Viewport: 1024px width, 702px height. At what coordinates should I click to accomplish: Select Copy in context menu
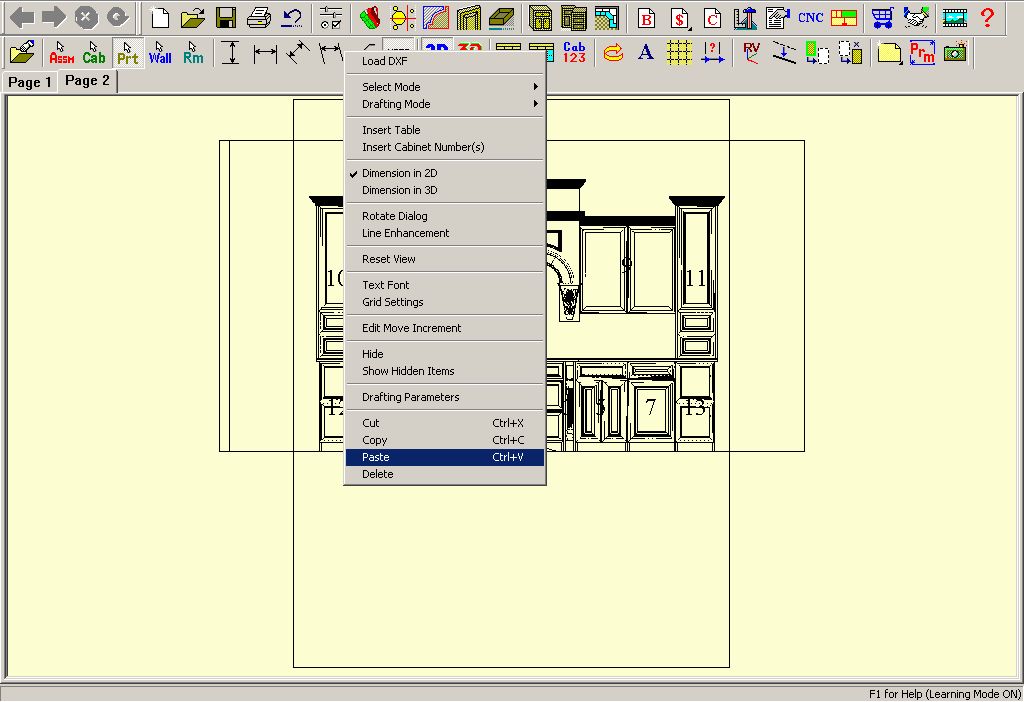coord(445,440)
